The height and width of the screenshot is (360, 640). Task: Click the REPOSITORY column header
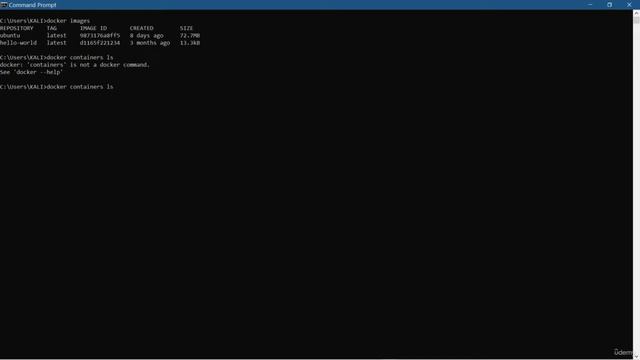point(17,28)
